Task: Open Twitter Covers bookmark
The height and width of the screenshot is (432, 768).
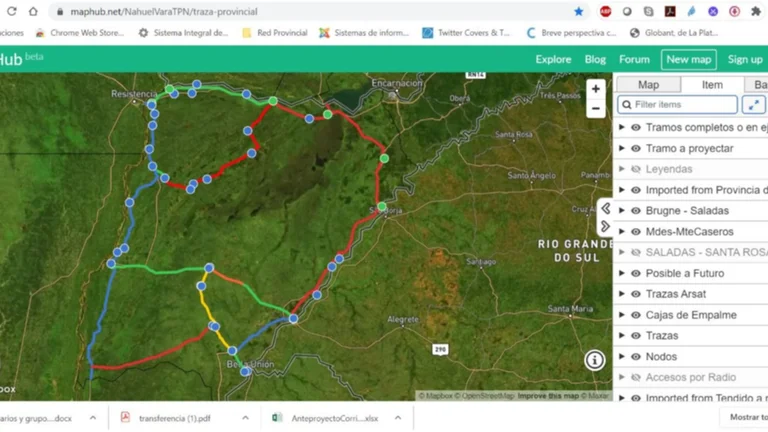Action: (466, 33)
